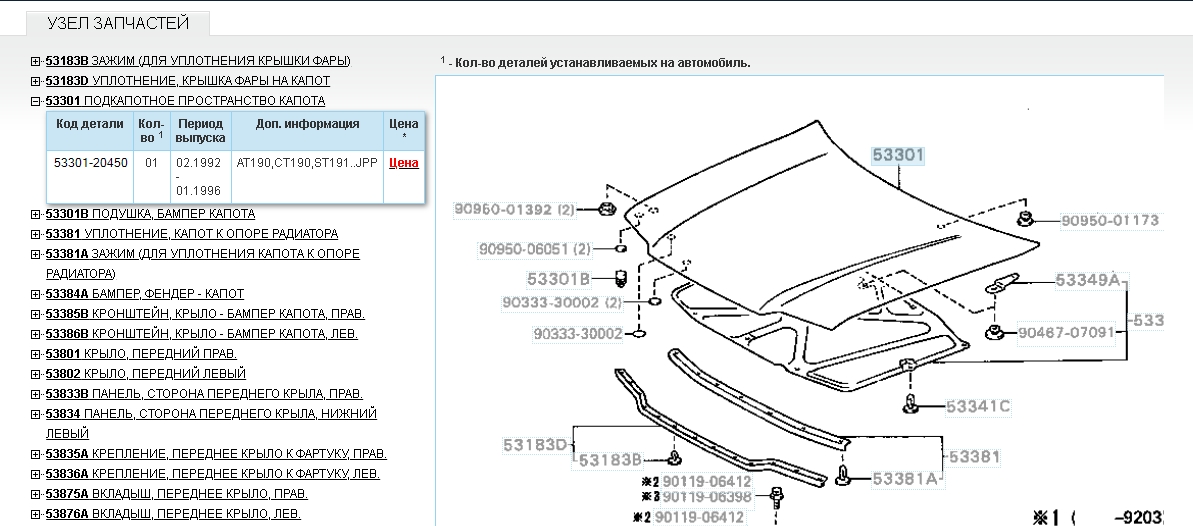The image size is (1193, 526).
Task: Open 53301B ПОДУШКА, БАМПЕР КАПОТА link
Action: pyautogui.click(x=150, y=214)
